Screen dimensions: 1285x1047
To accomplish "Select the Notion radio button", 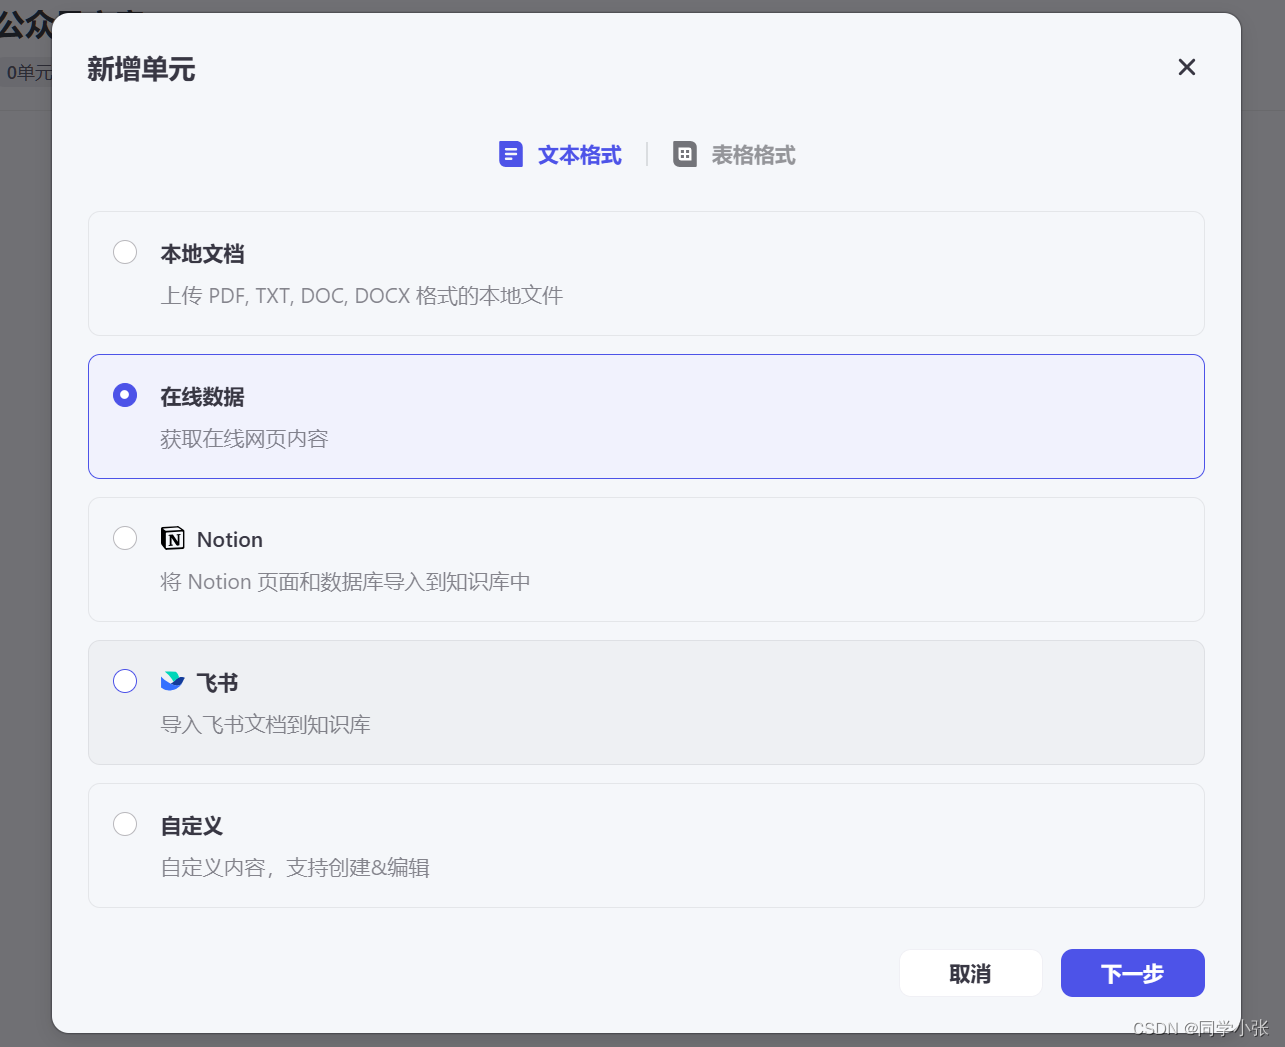I will pyautogui.click(x=125, y=538).
